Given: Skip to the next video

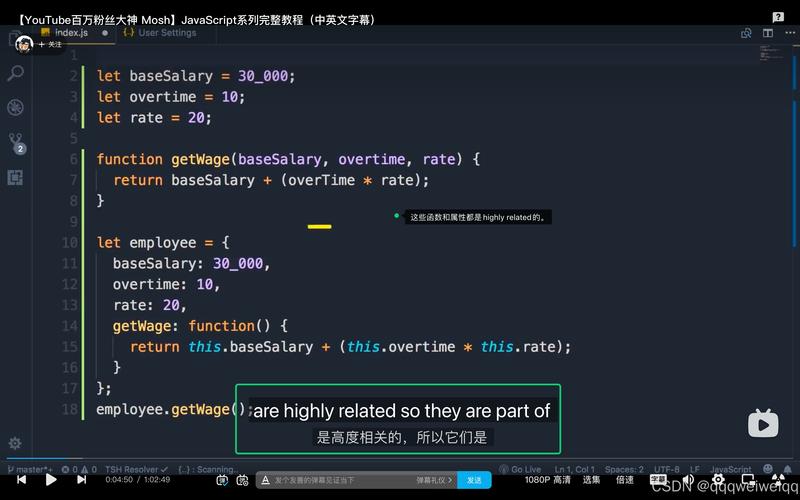Looking at the screenshot, I should [81, 480].
